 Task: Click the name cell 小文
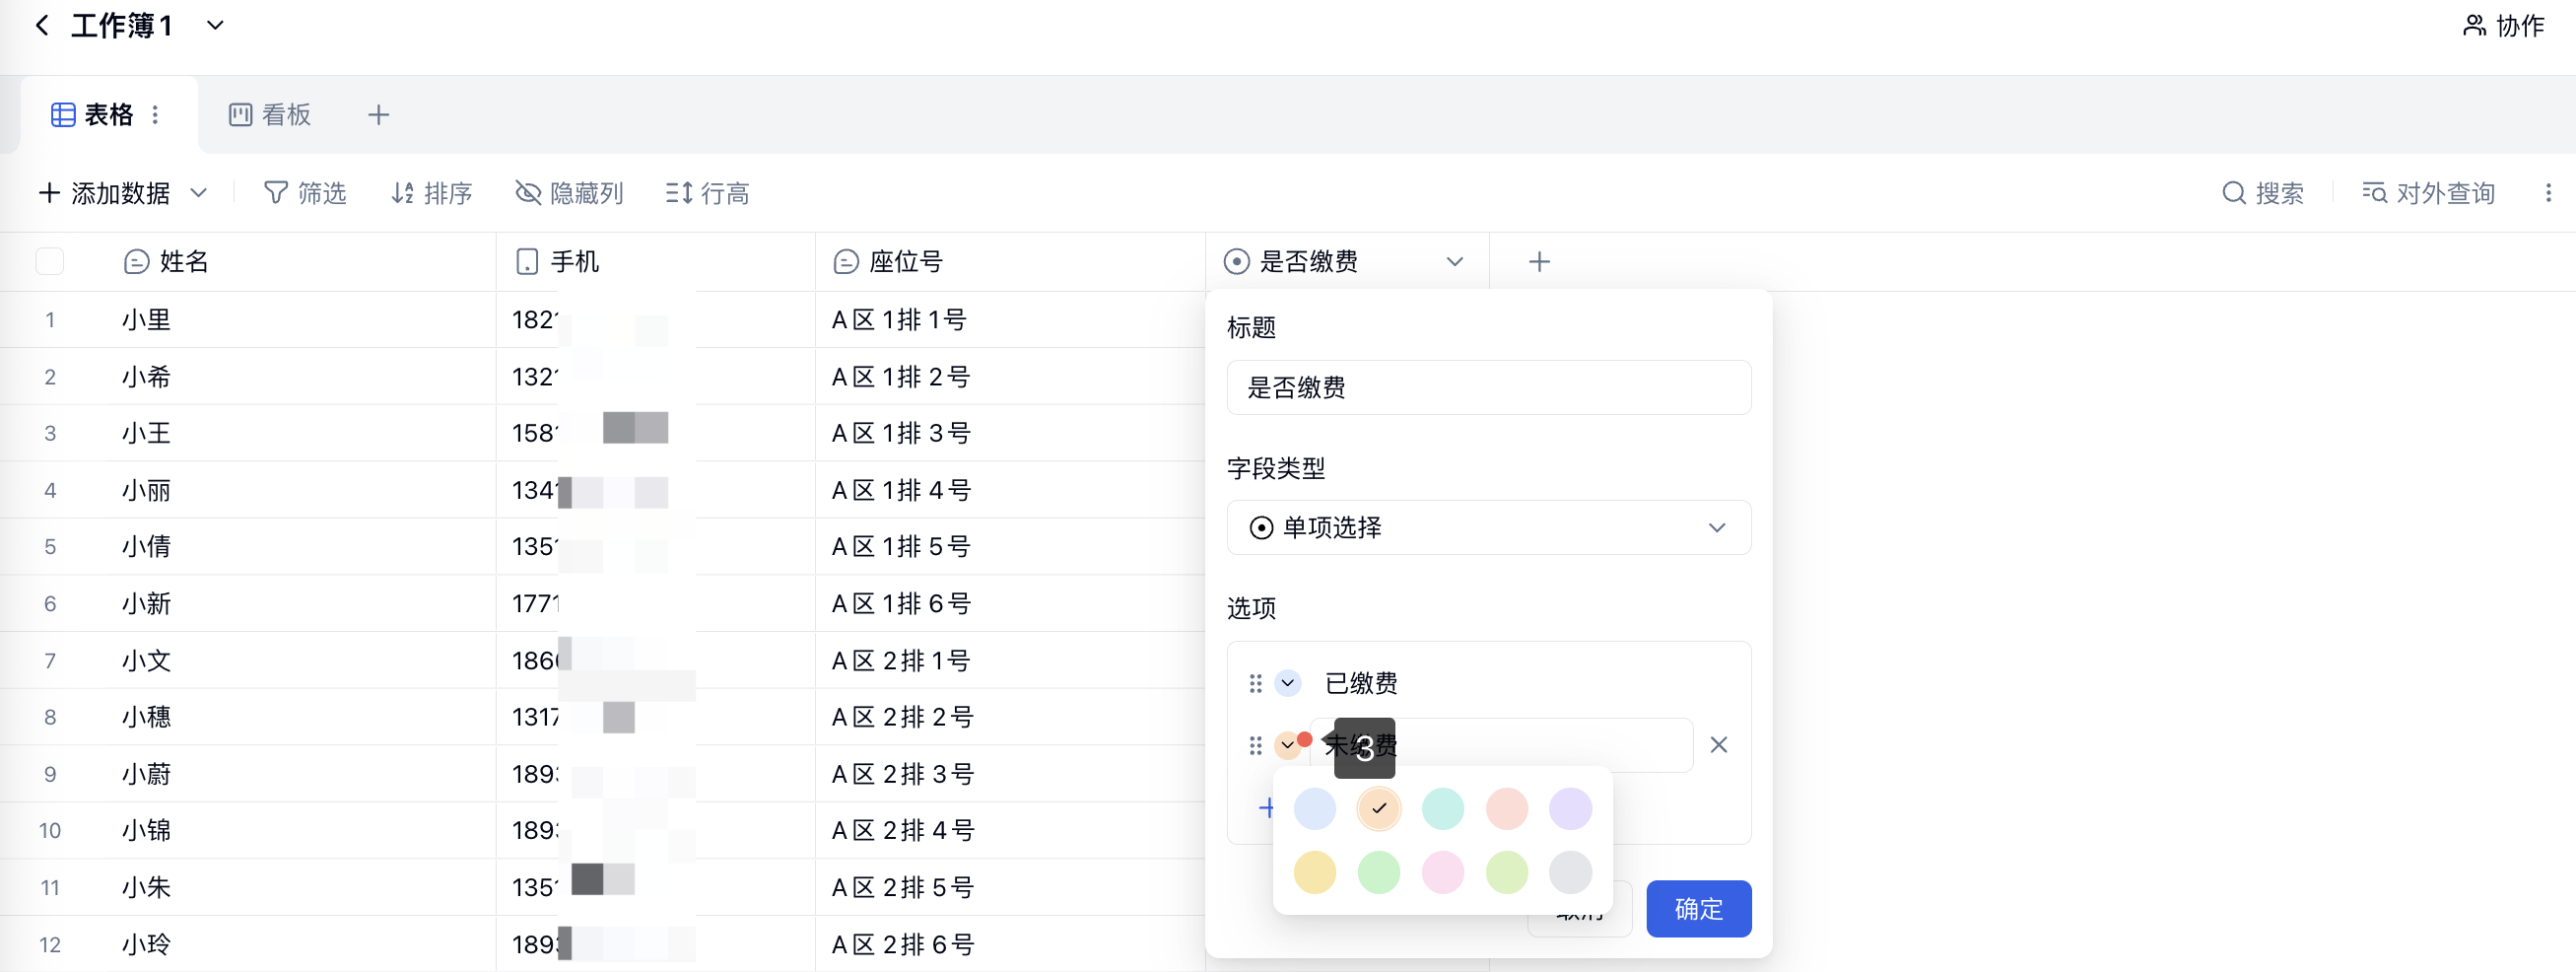298,660
